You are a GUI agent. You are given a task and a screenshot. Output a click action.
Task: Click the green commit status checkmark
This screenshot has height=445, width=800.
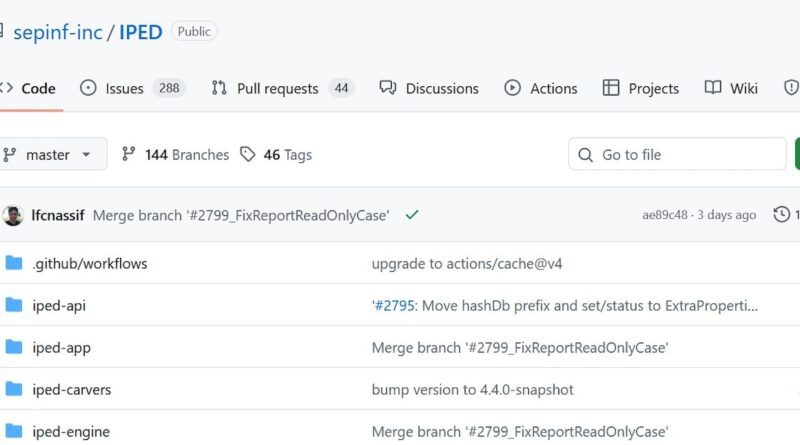click(x=412, y=215)
